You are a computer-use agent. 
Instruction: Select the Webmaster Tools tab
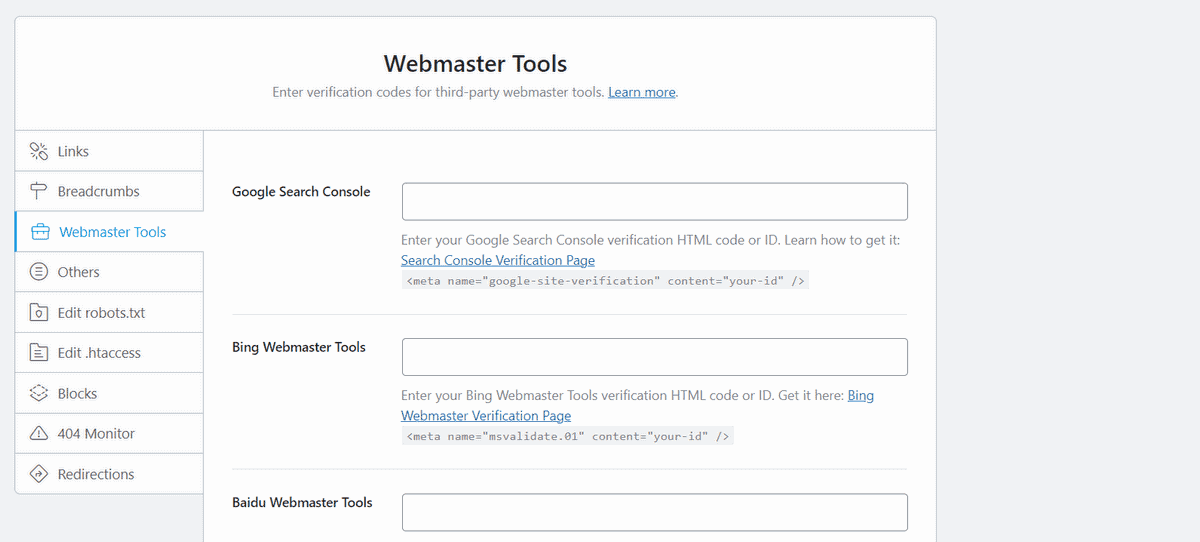109,232
